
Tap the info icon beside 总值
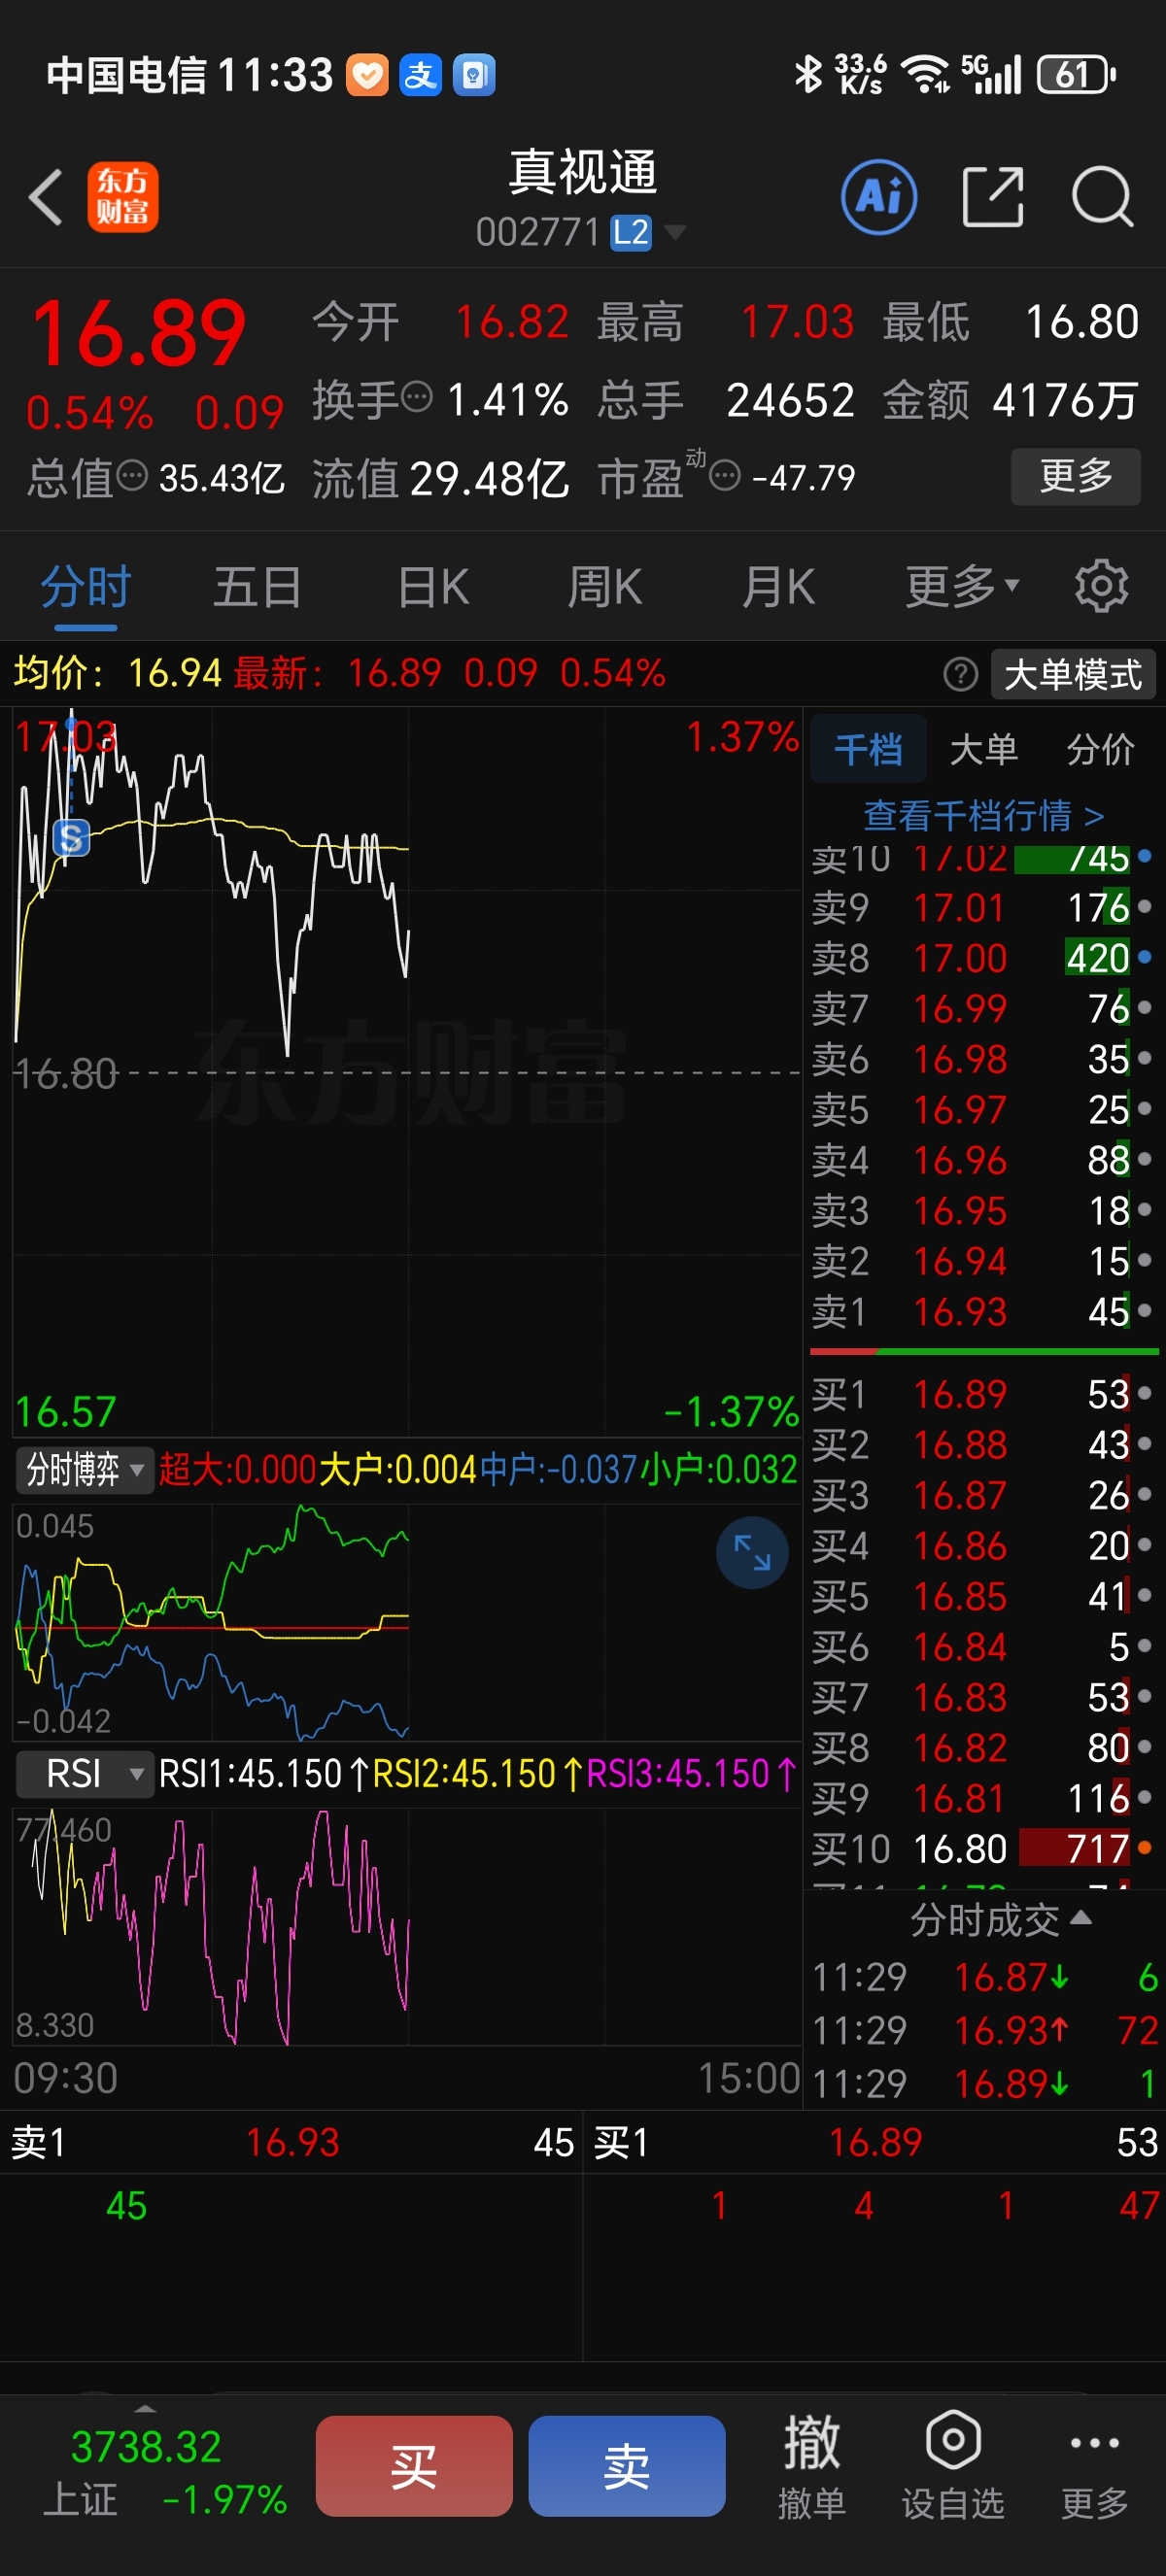click(132, 475)
